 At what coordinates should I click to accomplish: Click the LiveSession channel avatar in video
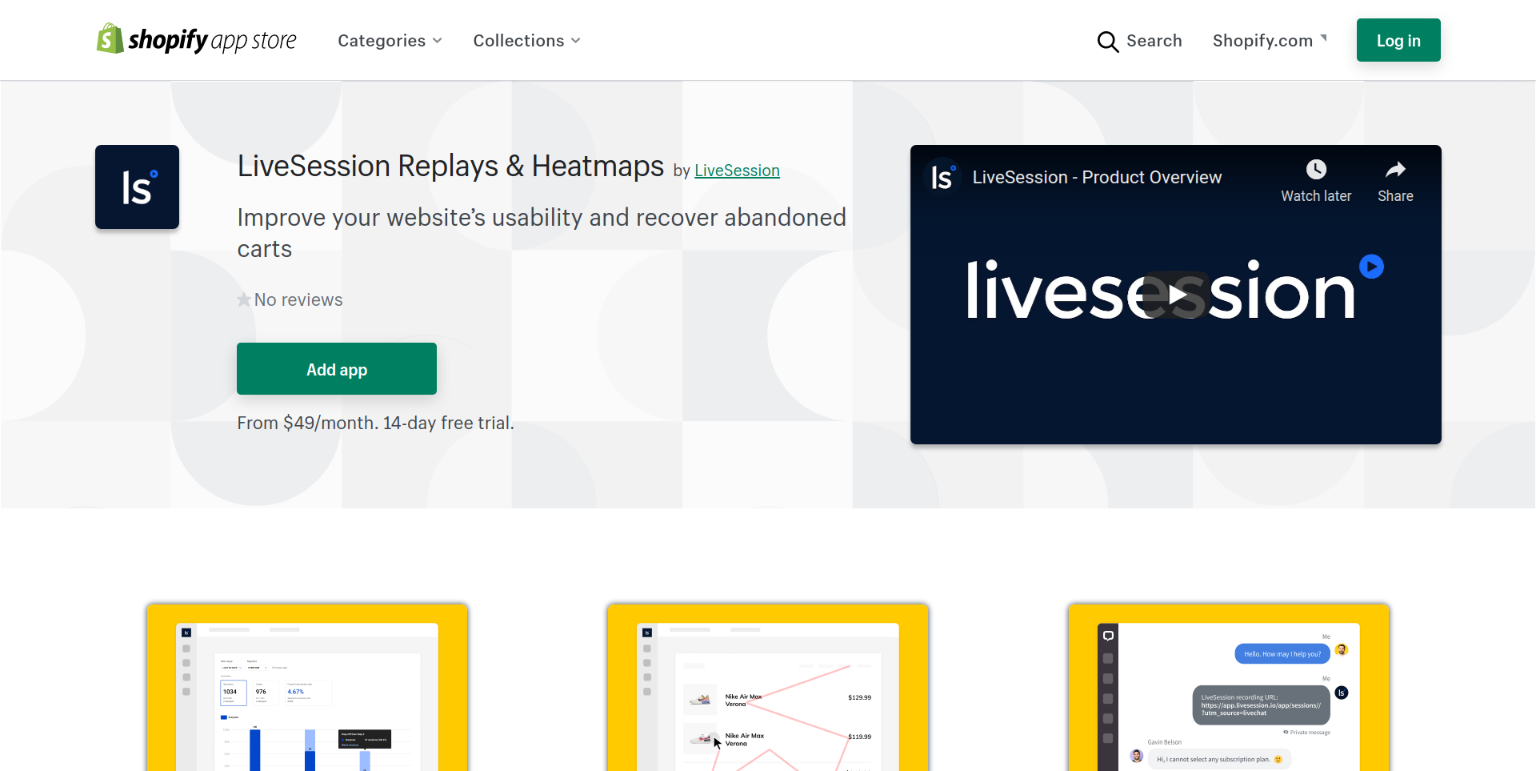[941, 177]
